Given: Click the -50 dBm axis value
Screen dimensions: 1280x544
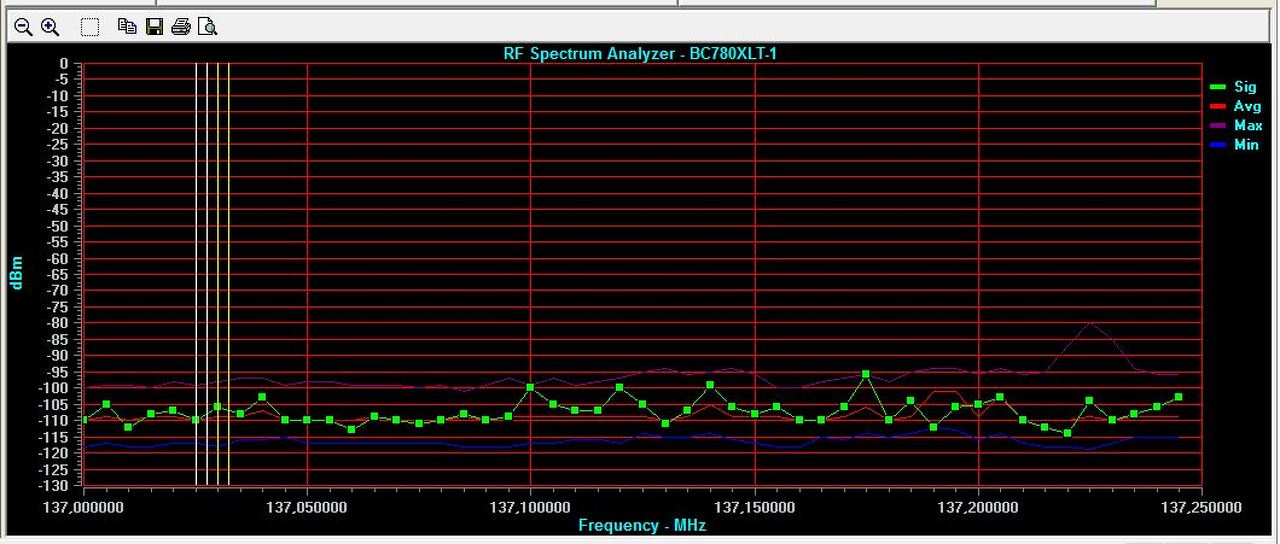Looking at the screenshot, I should pyautogui.click(x=56, y=226).
